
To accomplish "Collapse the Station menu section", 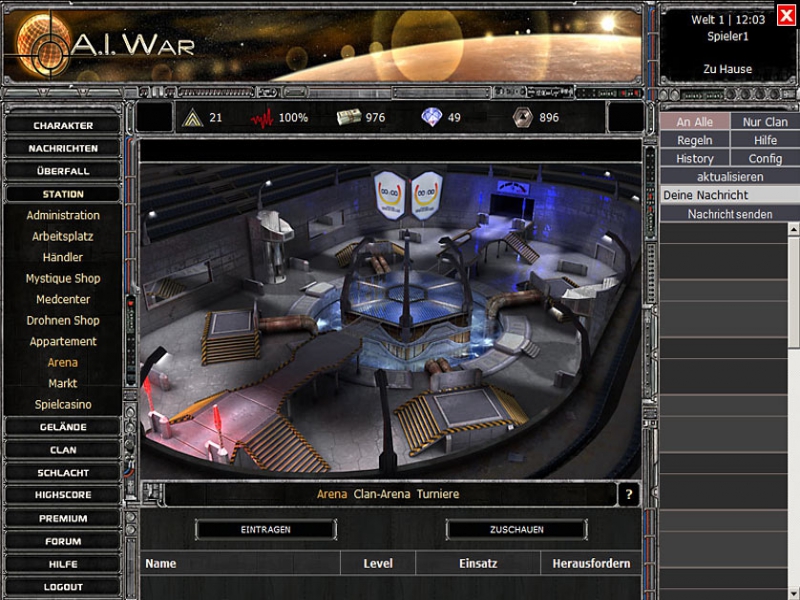I will tap(63, 194).
